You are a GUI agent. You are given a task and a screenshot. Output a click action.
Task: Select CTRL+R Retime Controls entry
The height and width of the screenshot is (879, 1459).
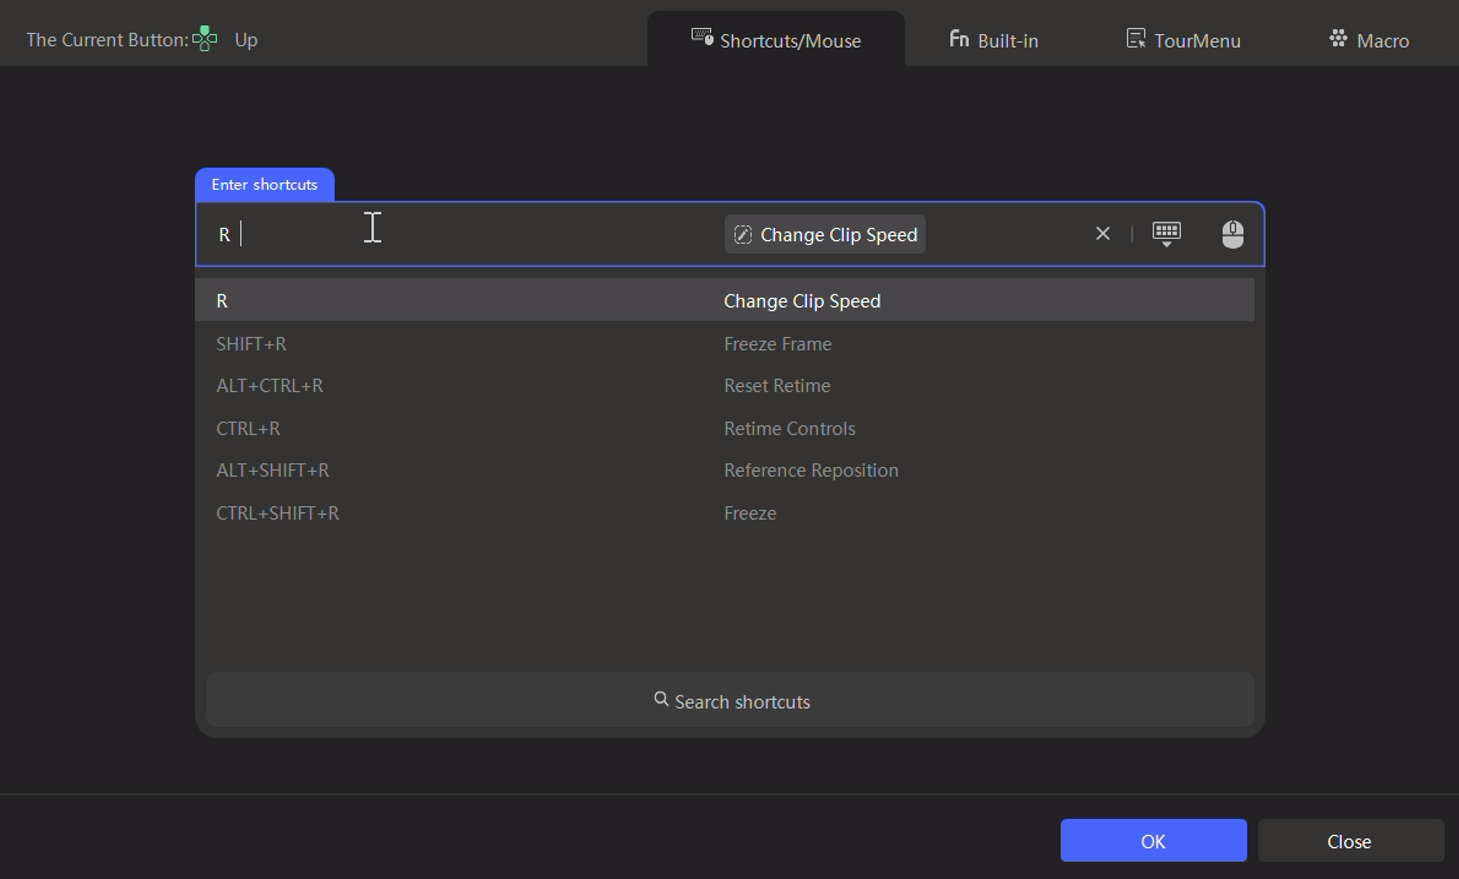pos(724,429)
